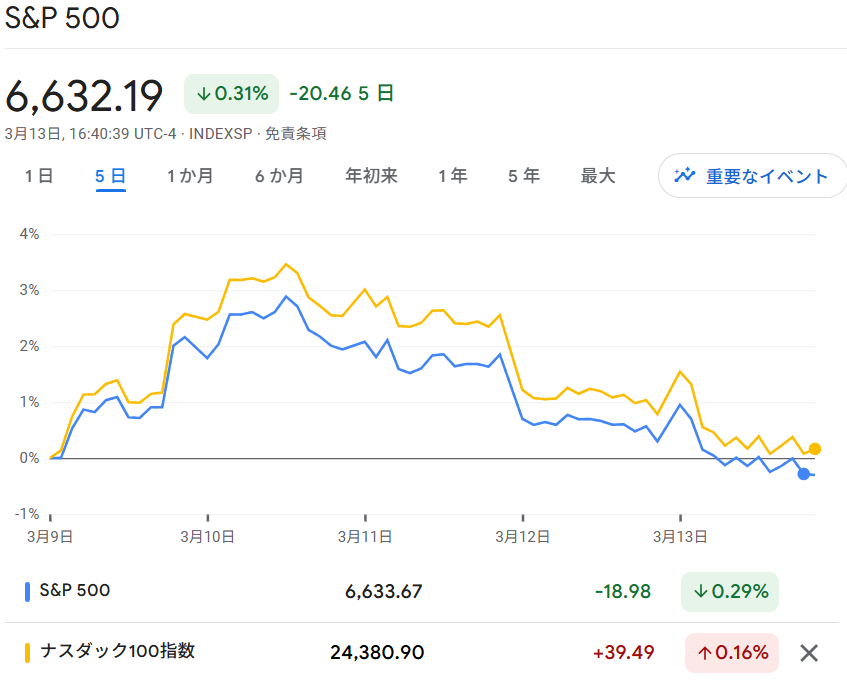Viewport: 847px width, 680px height.
Task: Switch to the 6か月 tab
Action: (x=278, y=175)
